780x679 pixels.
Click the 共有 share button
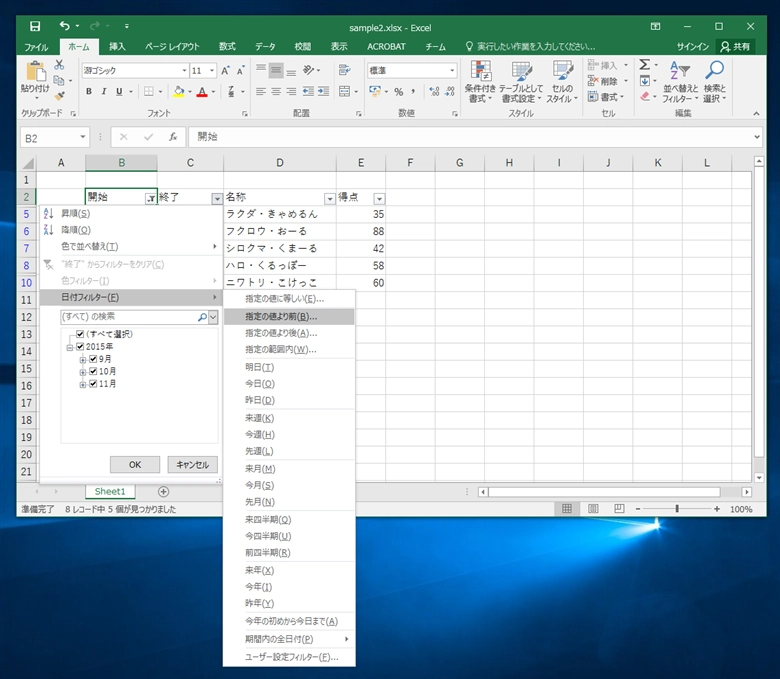tap(735, 47)
